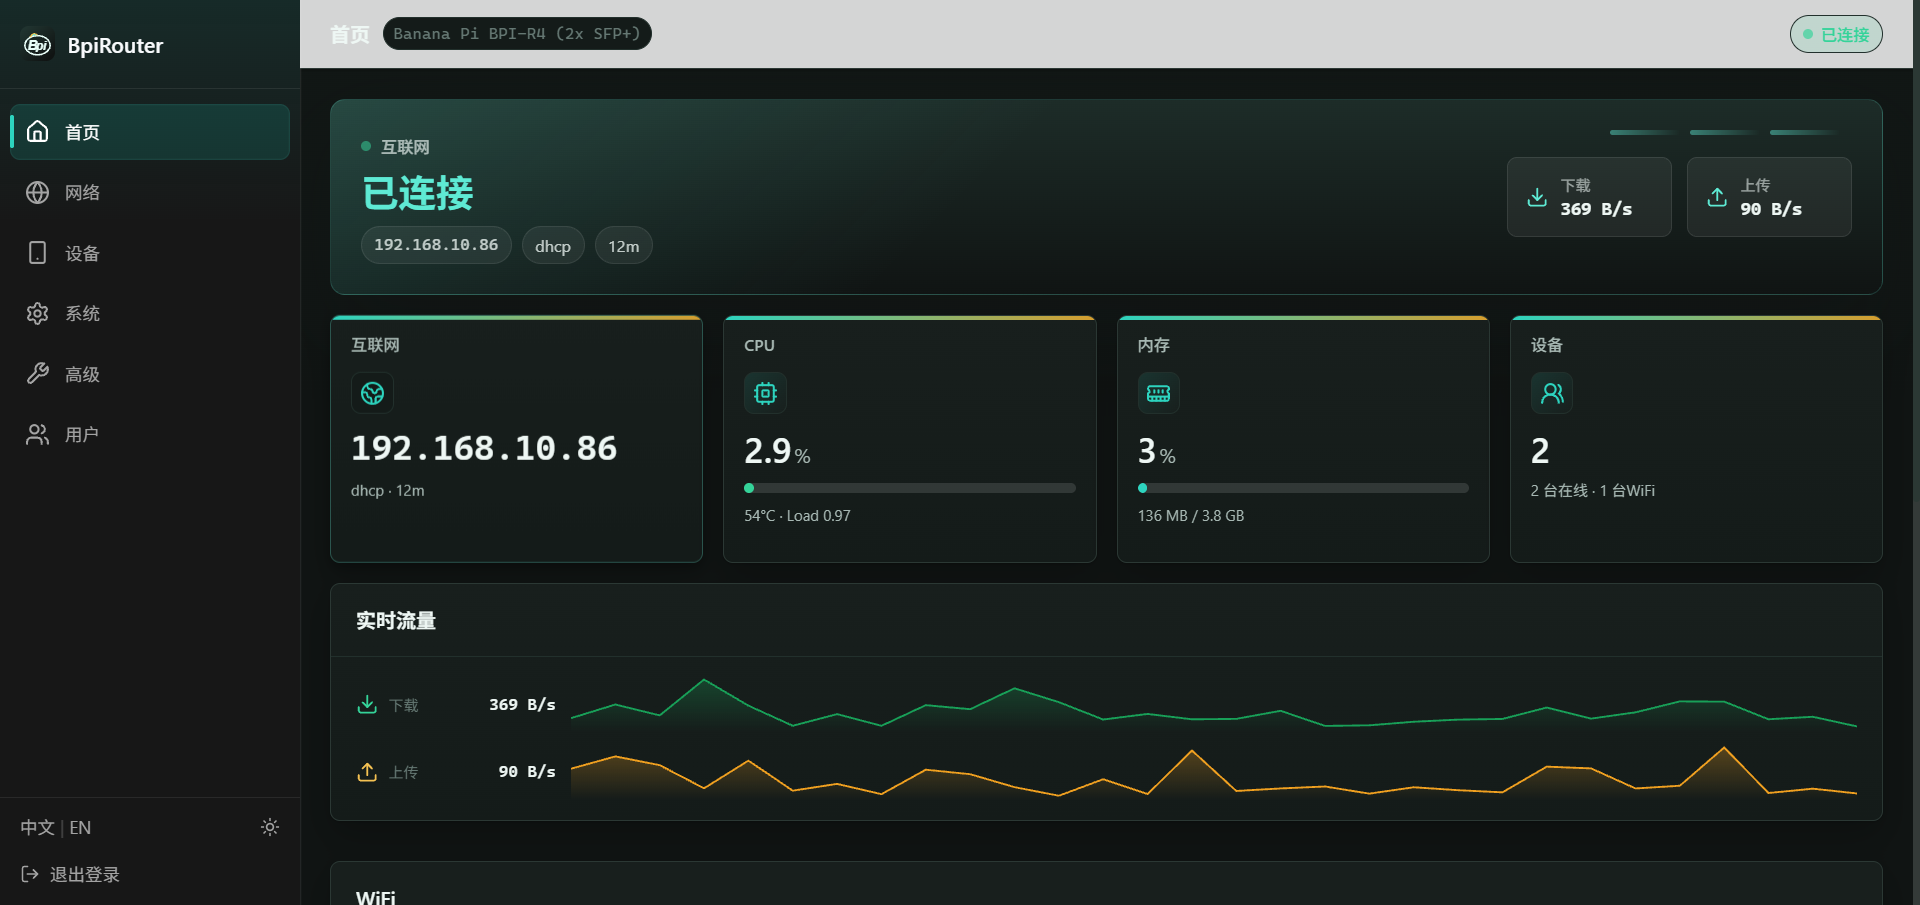Screen dimensions: 1920x905
Task: Click the 192.168.10.86 IP chip
Action: pos(436,245)
